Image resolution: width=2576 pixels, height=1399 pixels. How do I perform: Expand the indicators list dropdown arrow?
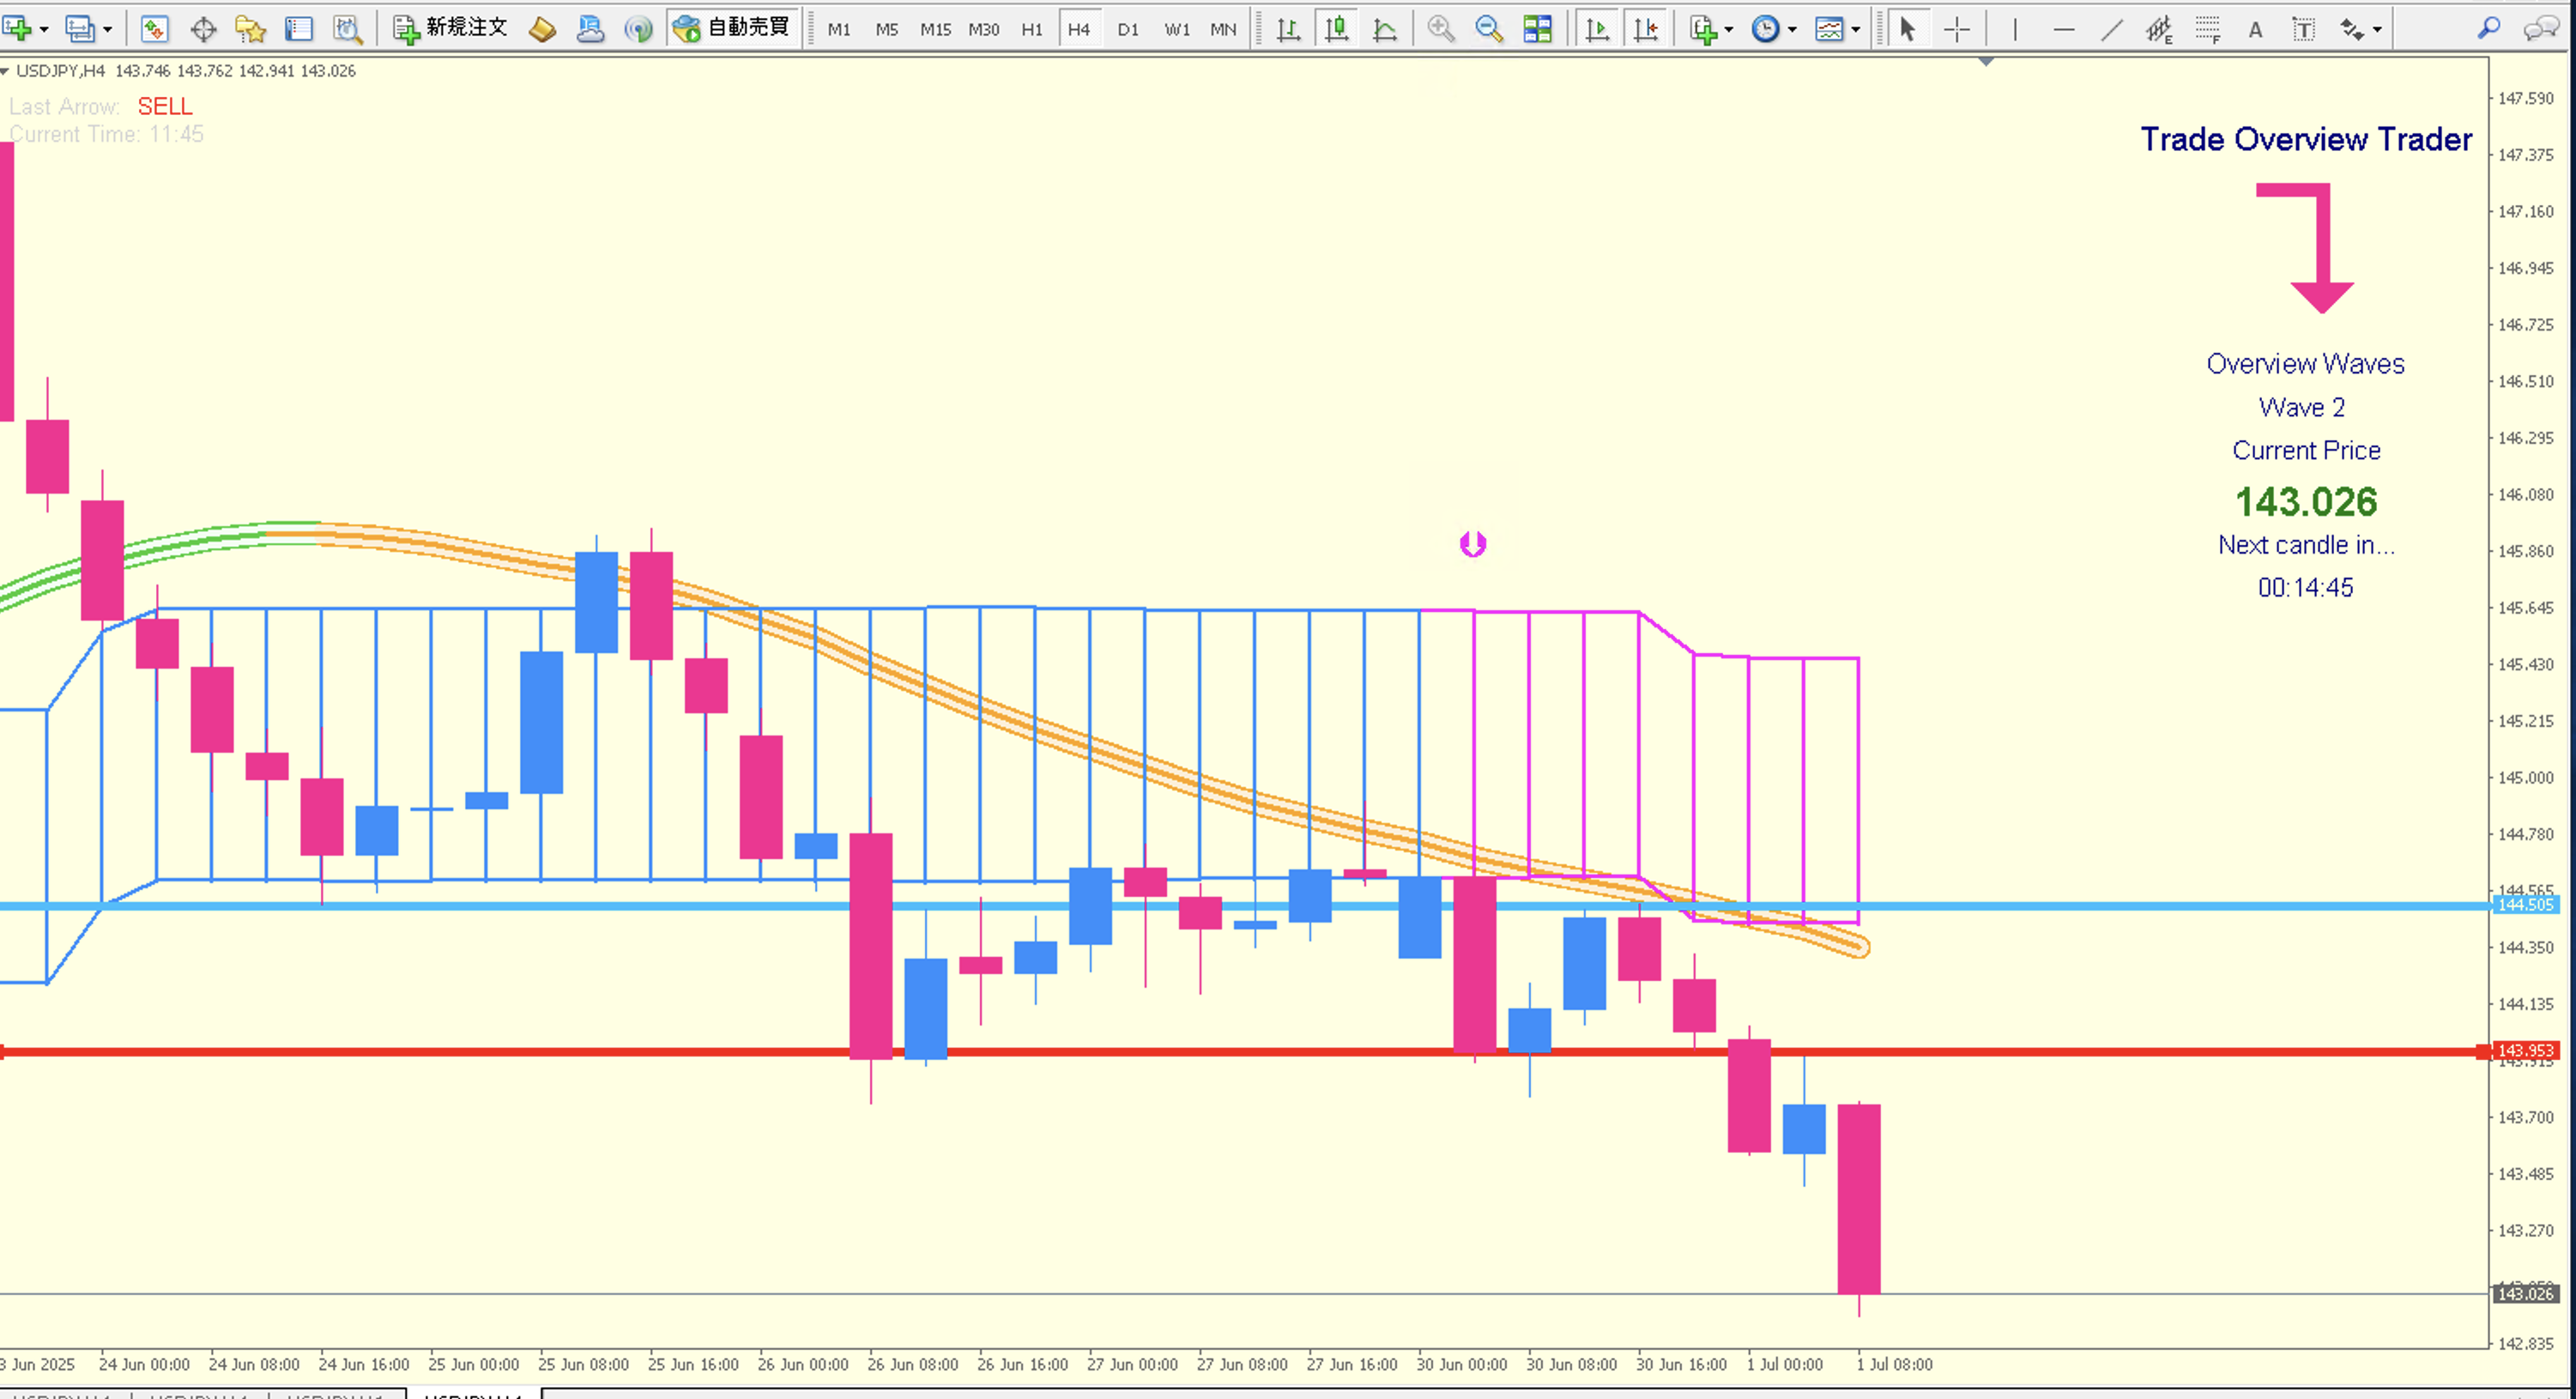(x=1729, y=29)
